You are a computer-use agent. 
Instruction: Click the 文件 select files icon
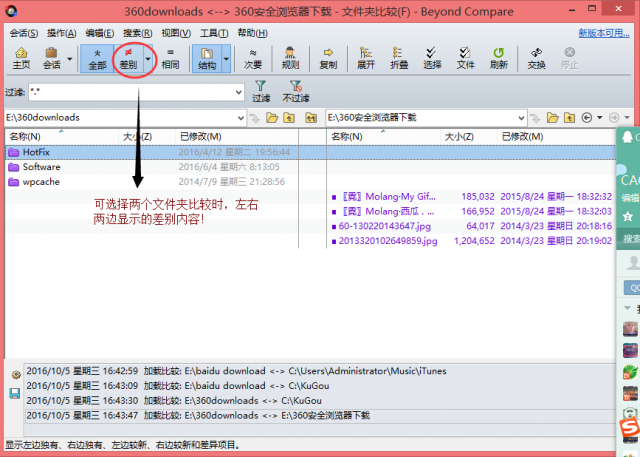click(465, 58)
